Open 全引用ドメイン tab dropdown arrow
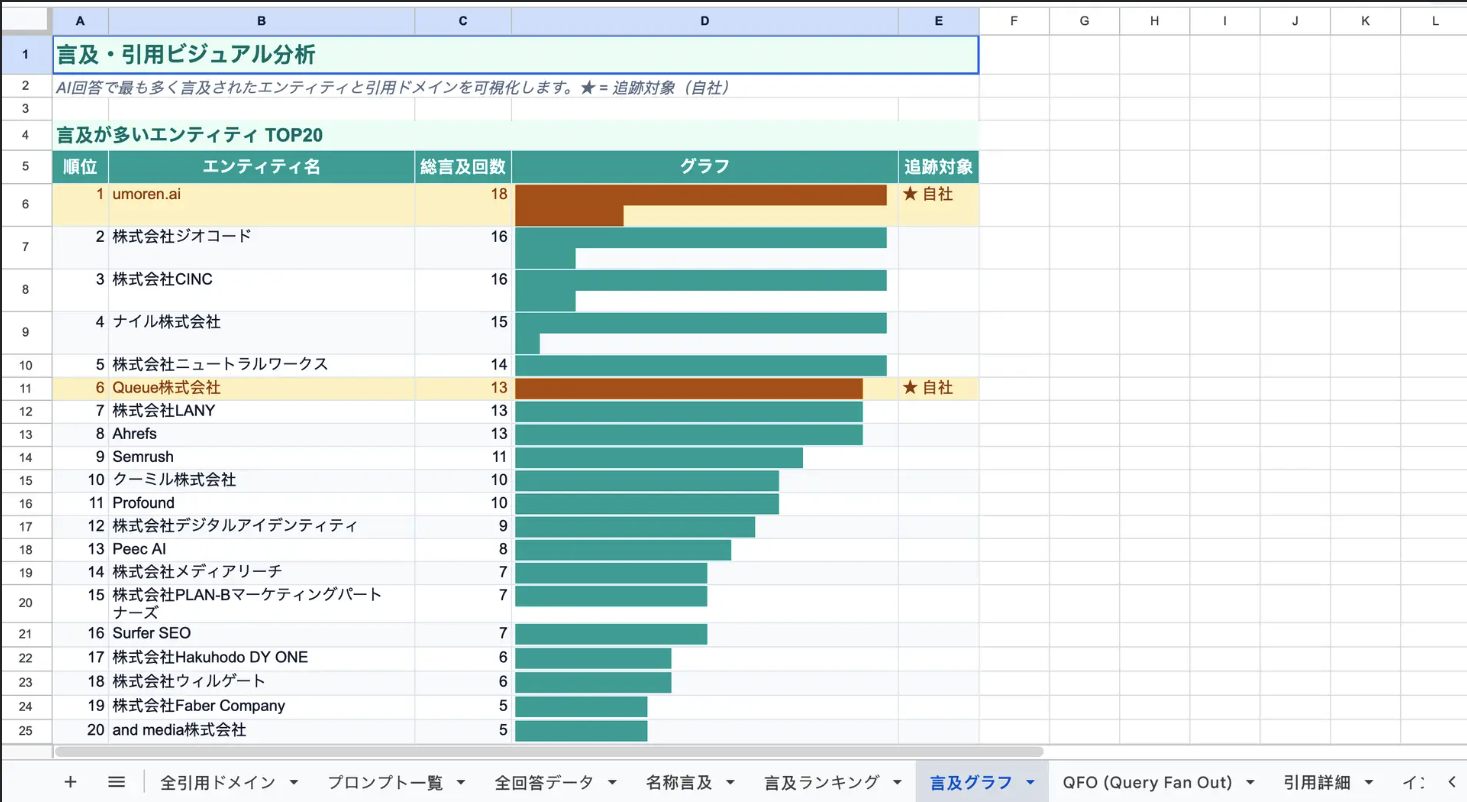The width and height of the screenshot is (1467, 802). coord(294,783)
